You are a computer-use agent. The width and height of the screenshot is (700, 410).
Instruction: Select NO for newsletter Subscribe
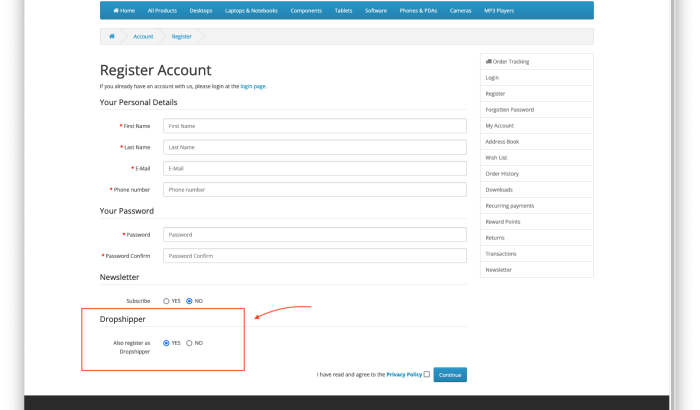189,301
